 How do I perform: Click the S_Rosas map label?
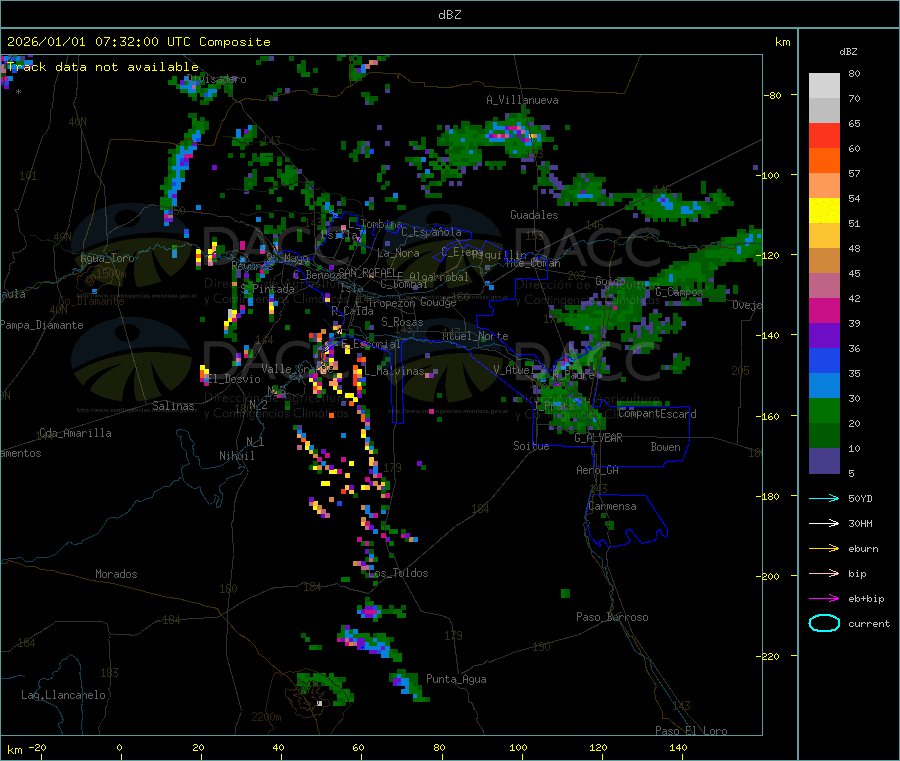point(402,322)
